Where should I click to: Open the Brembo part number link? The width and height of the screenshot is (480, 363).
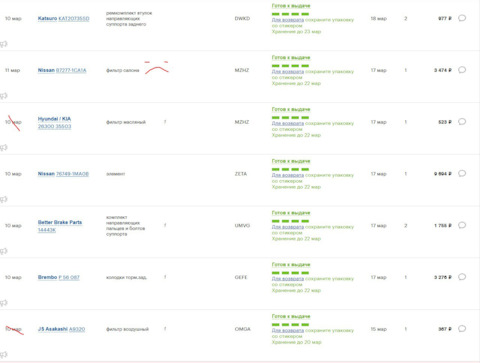coord(69,277)
